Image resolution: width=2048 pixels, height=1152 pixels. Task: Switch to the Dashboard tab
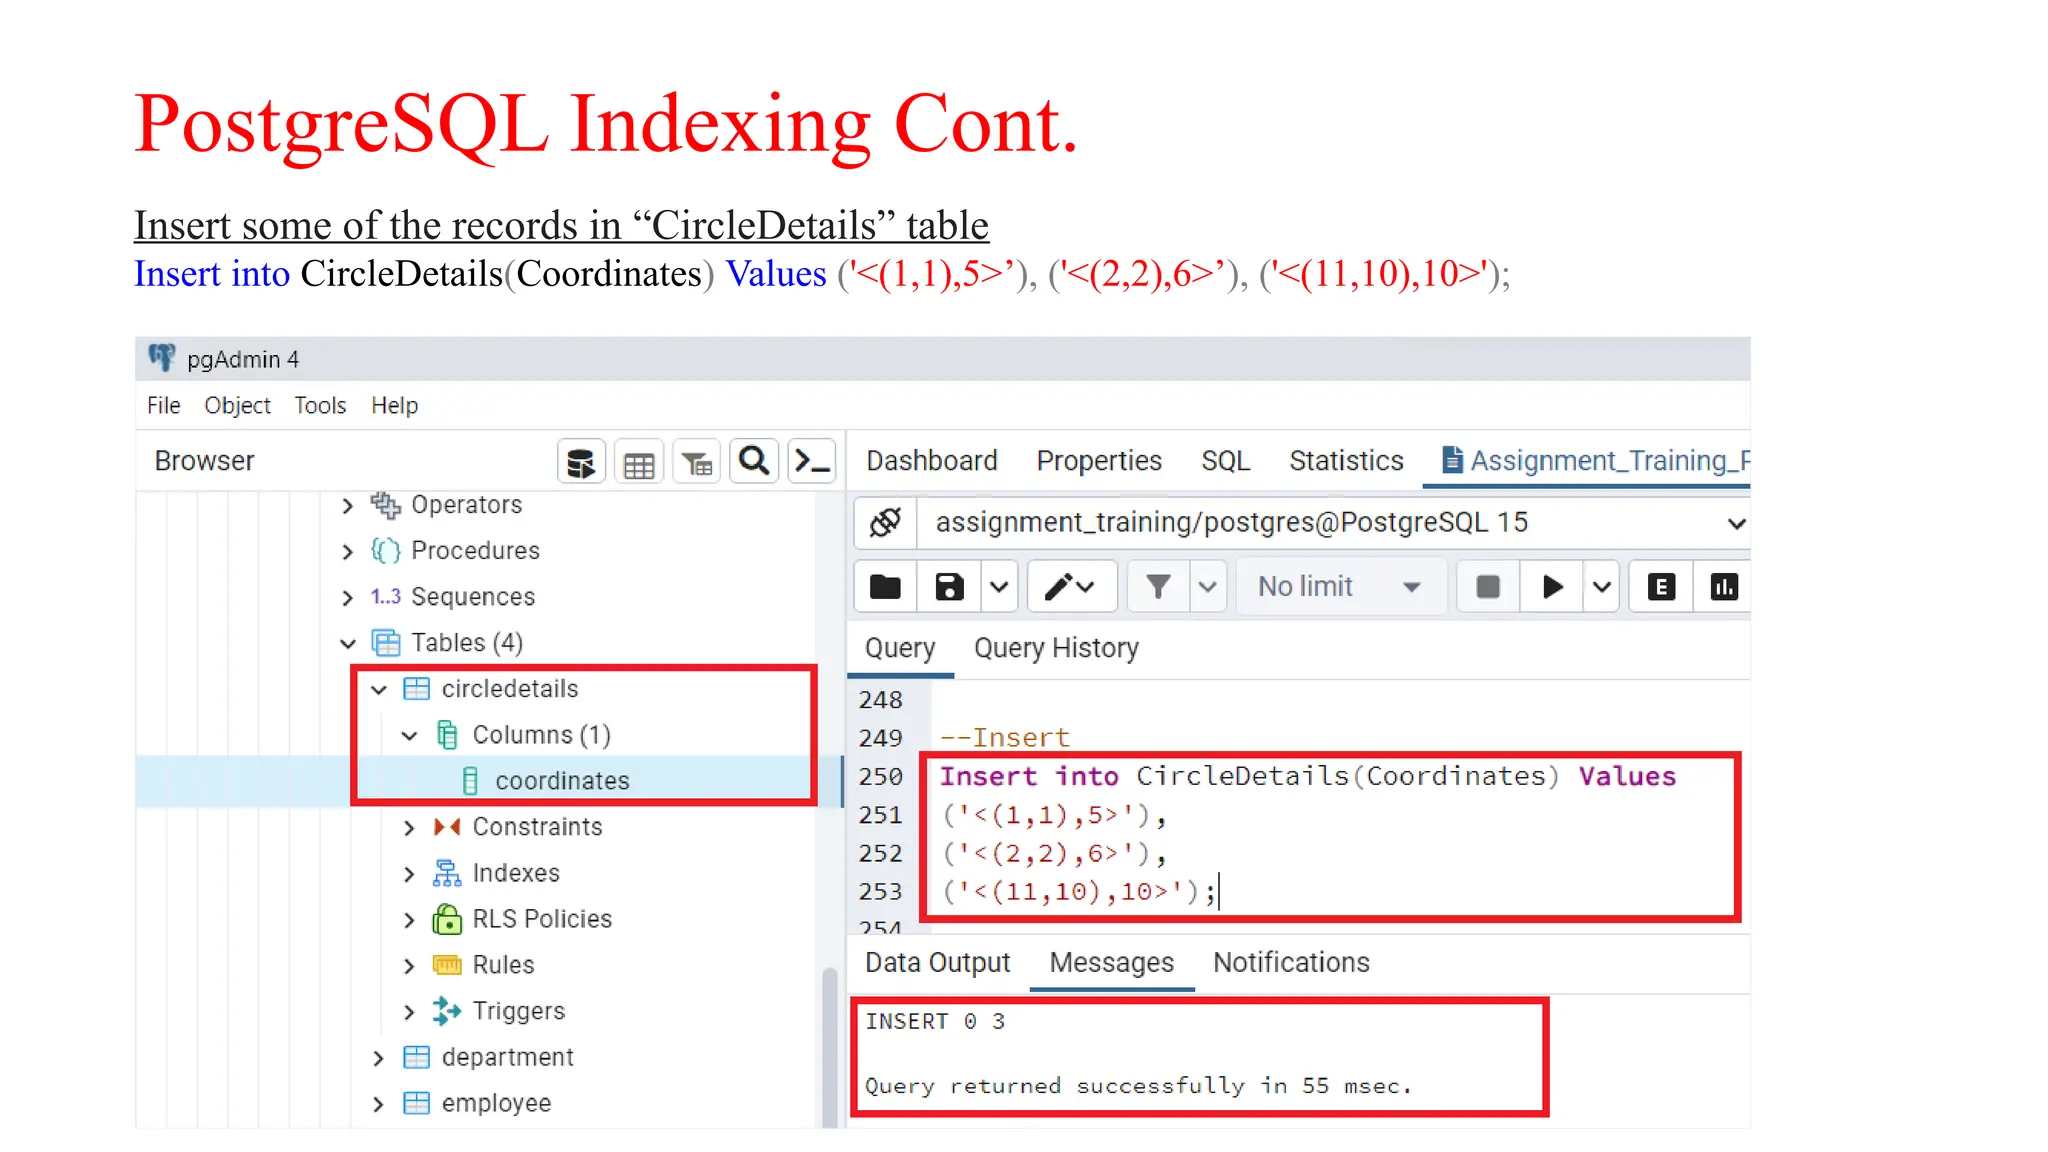[931, 460]
